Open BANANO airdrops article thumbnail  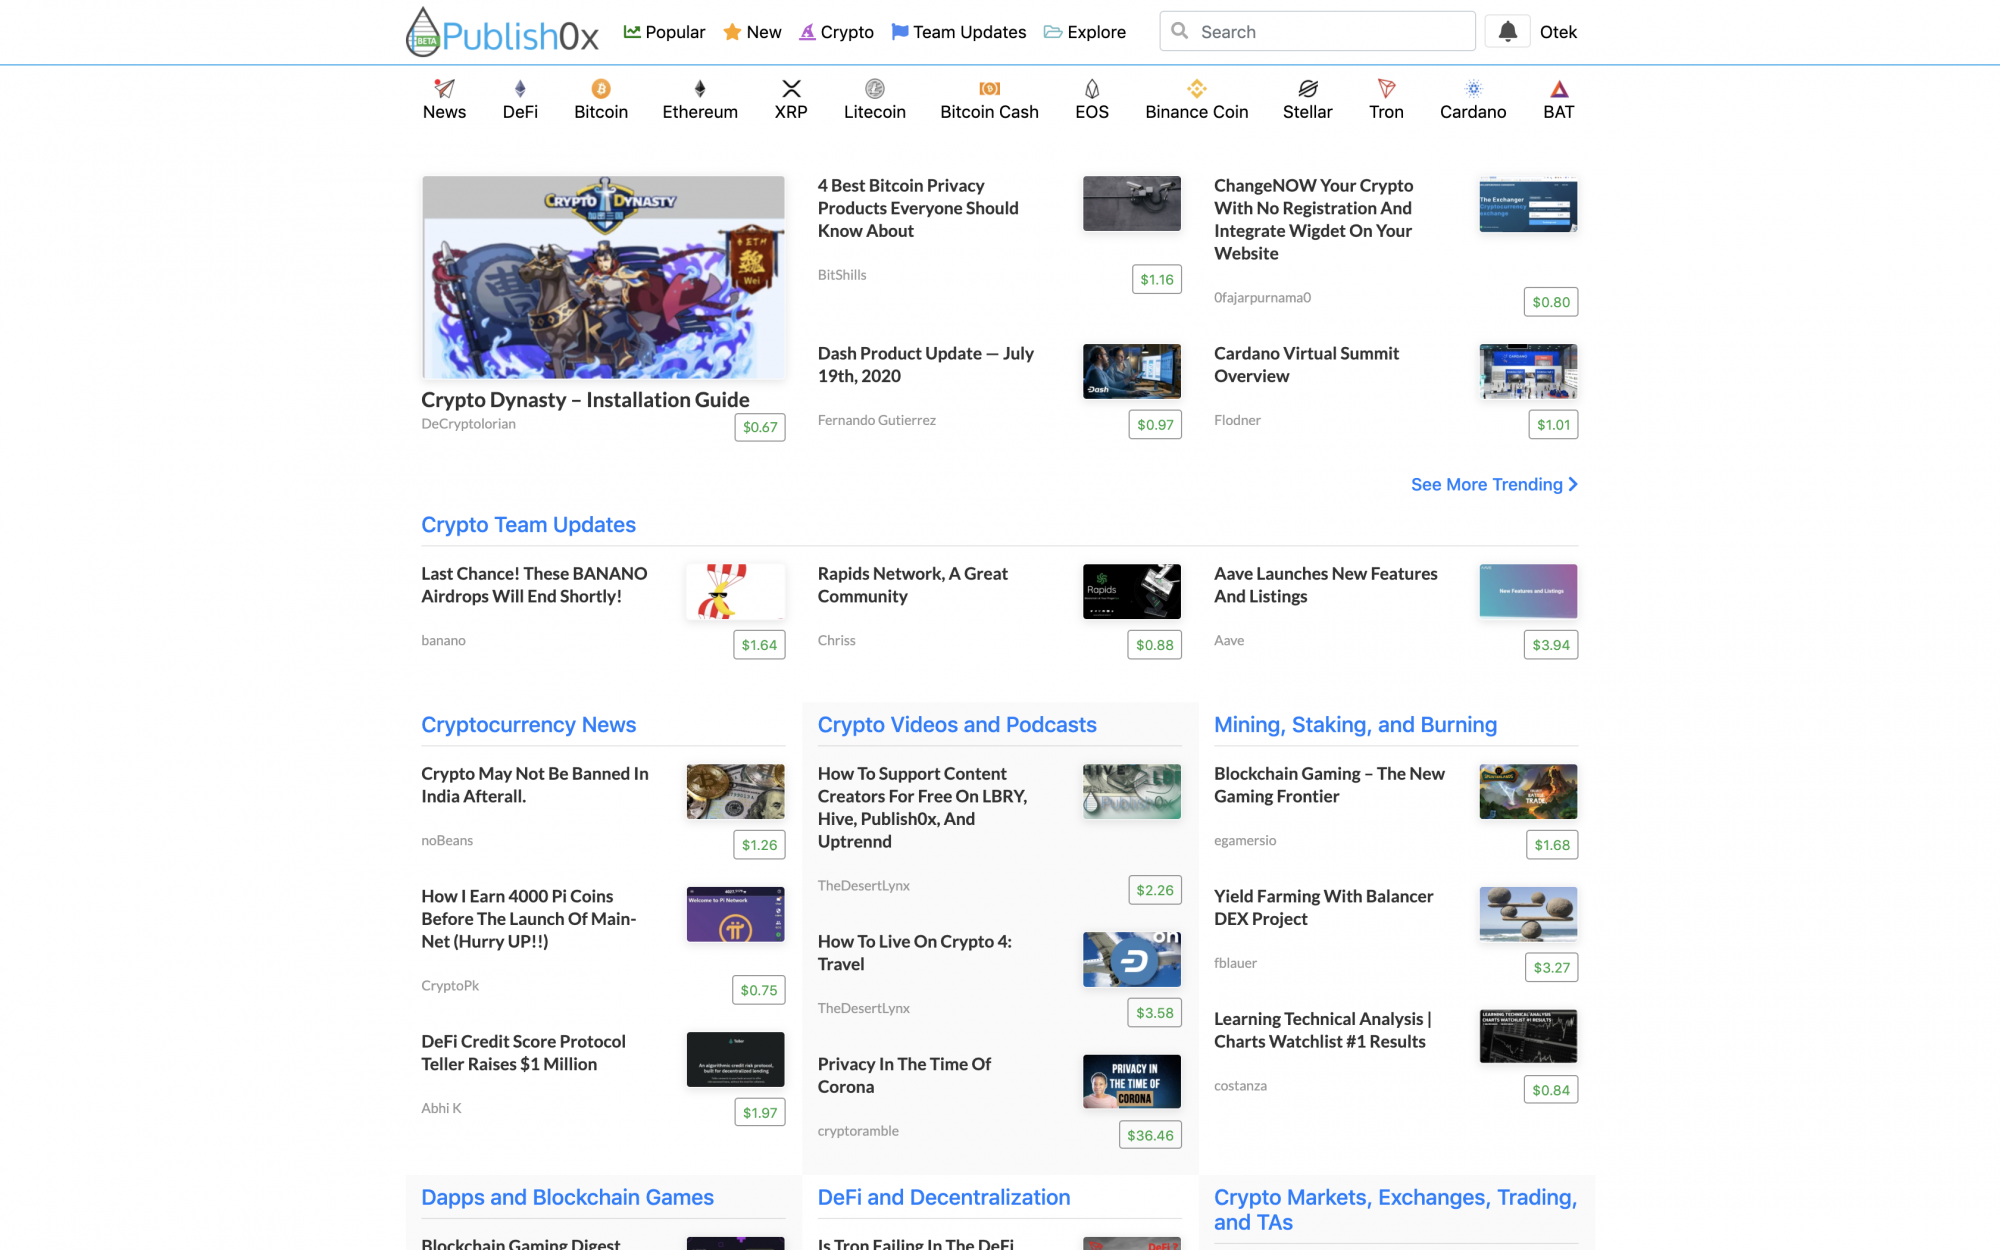click(x=735, y=591)
